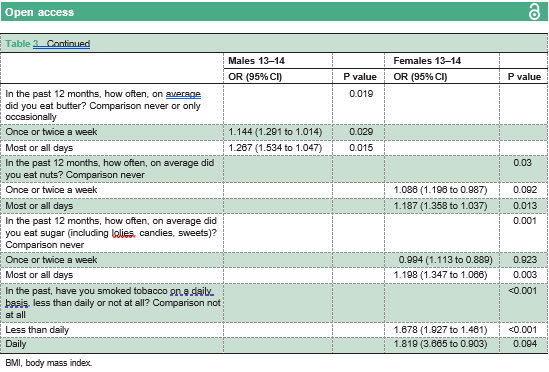Click OR value 1.187 (1.358 to 1.037)
Viewport: 549px width, 372px height.
(x=440, y=205)
